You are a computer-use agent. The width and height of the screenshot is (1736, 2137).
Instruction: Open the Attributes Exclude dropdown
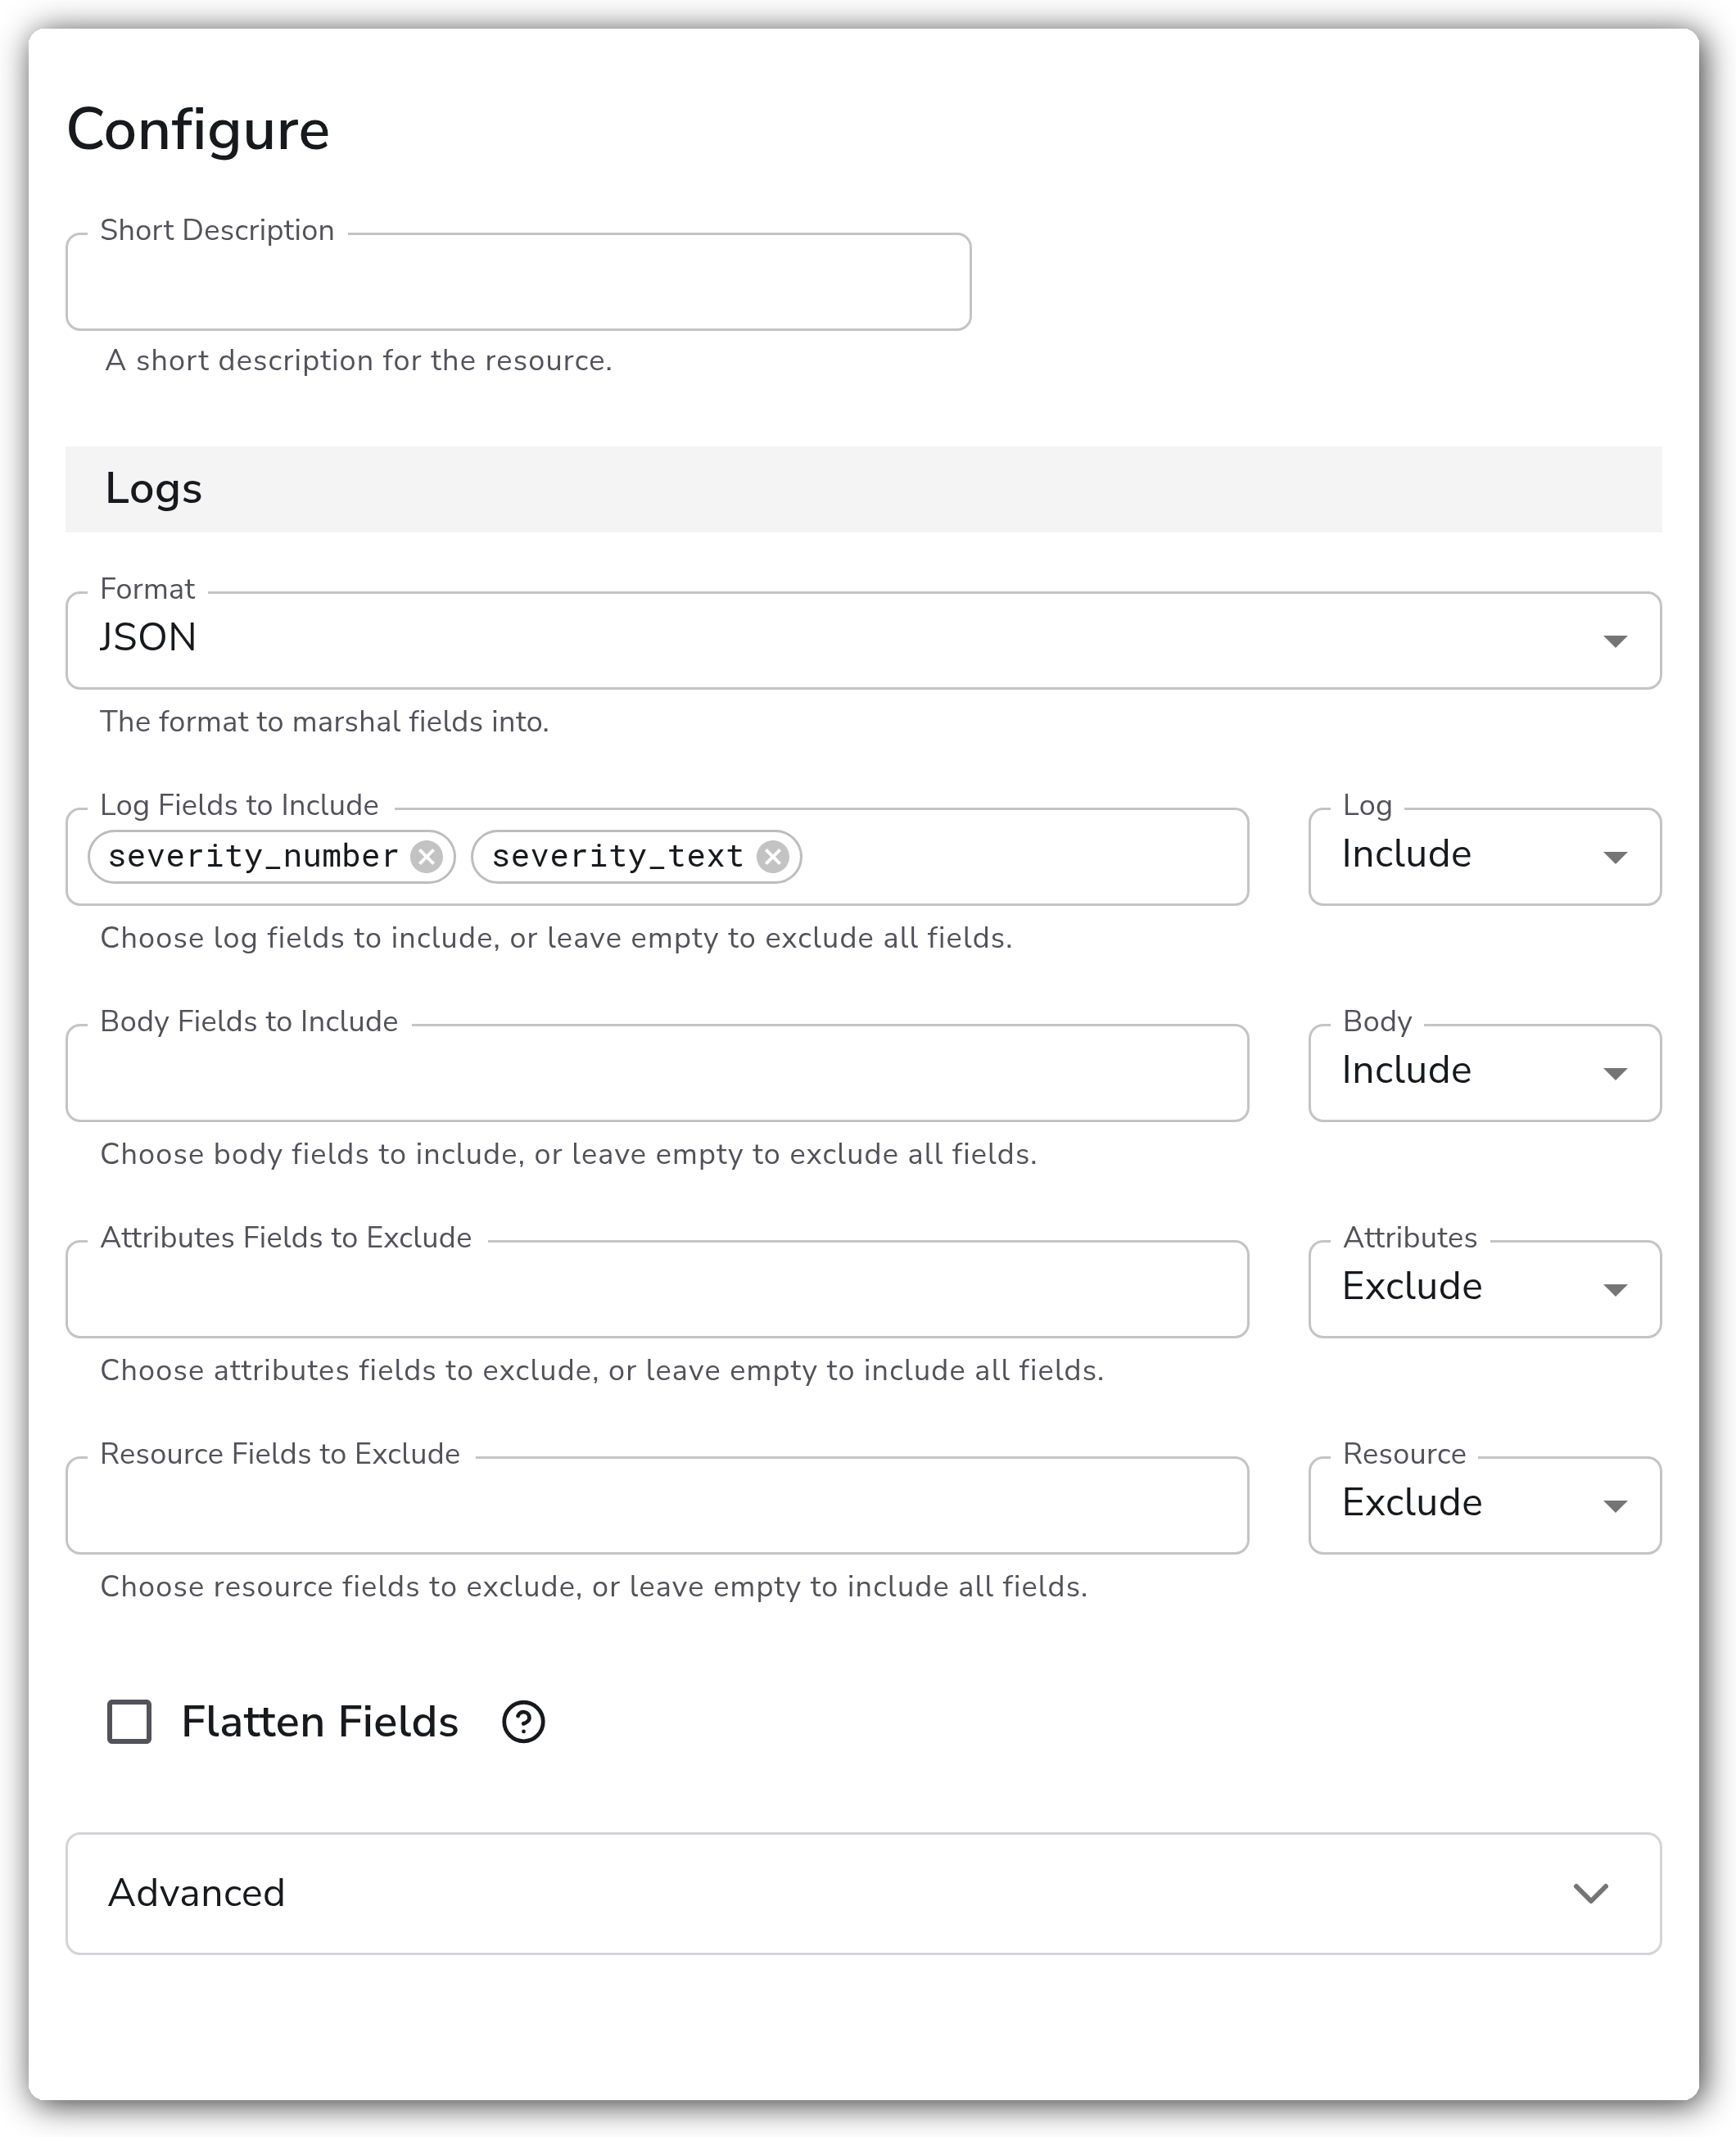[1484, 1289]
